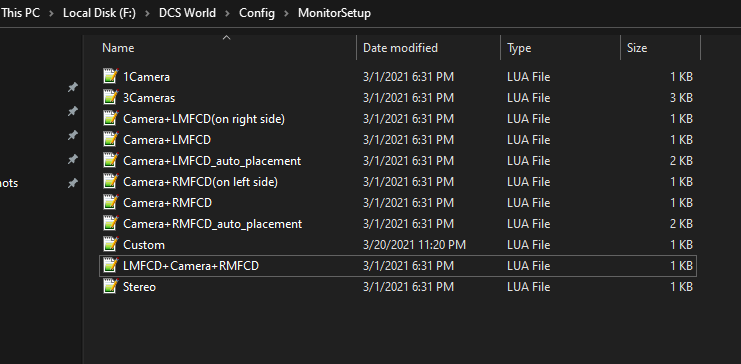Screen dimensions: 741x364
Task: Go to Config folder in breadcrumb
Action: point(257,13)
